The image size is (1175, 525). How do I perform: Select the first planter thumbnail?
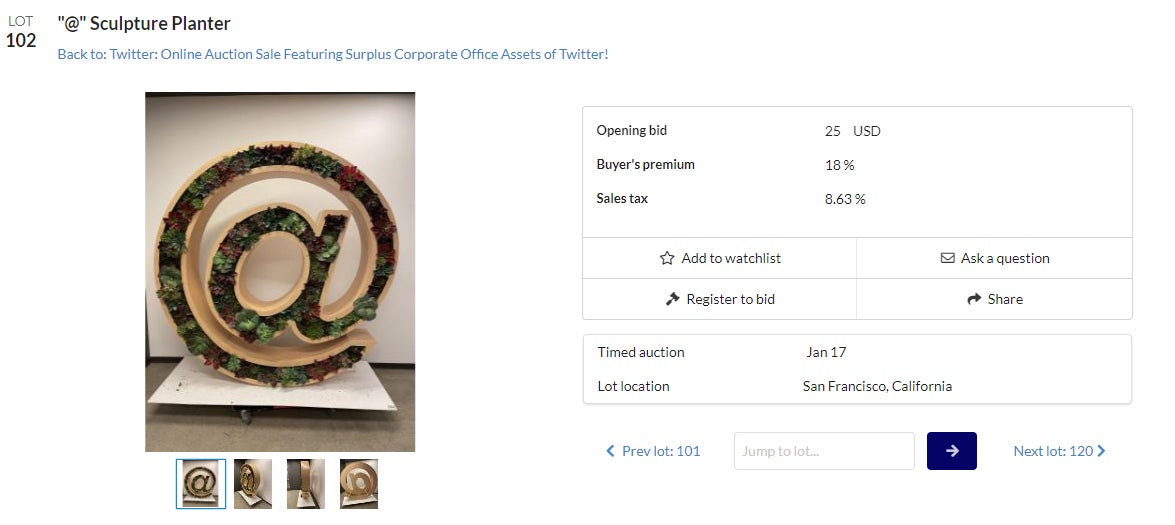coord(201,484)
